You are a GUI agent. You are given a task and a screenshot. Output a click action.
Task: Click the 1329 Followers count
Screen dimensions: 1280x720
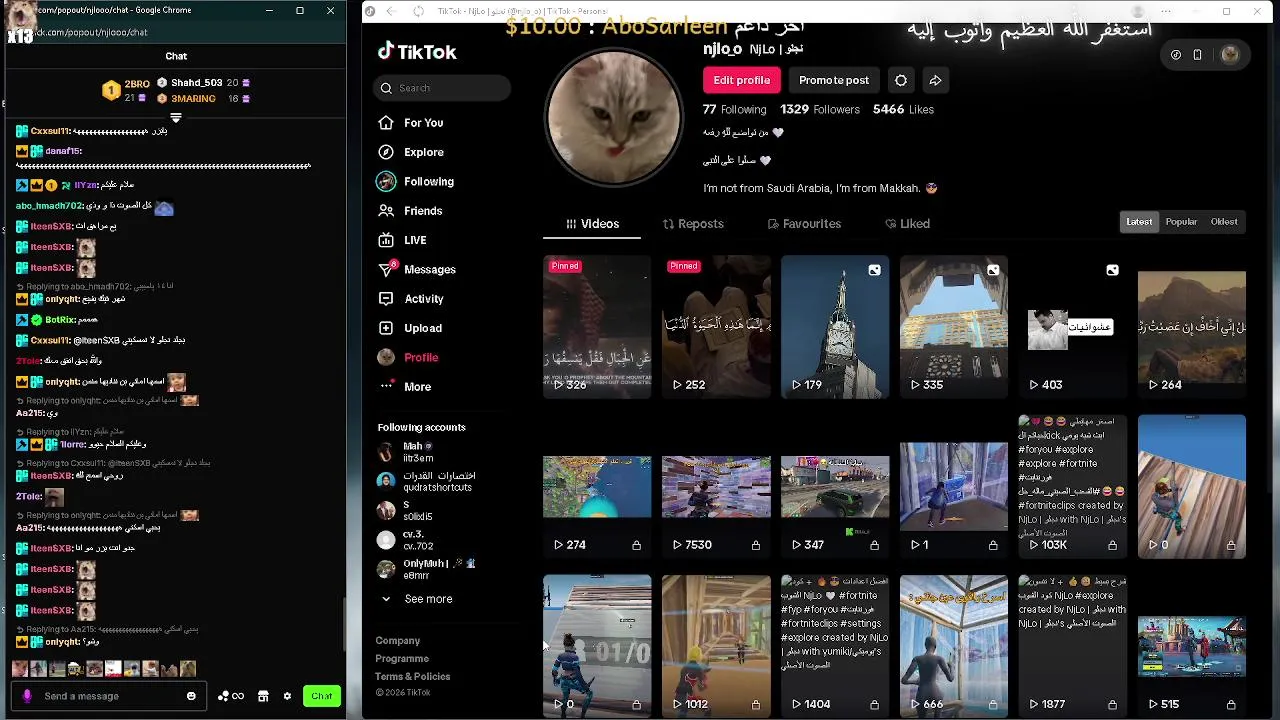[820, 110]
